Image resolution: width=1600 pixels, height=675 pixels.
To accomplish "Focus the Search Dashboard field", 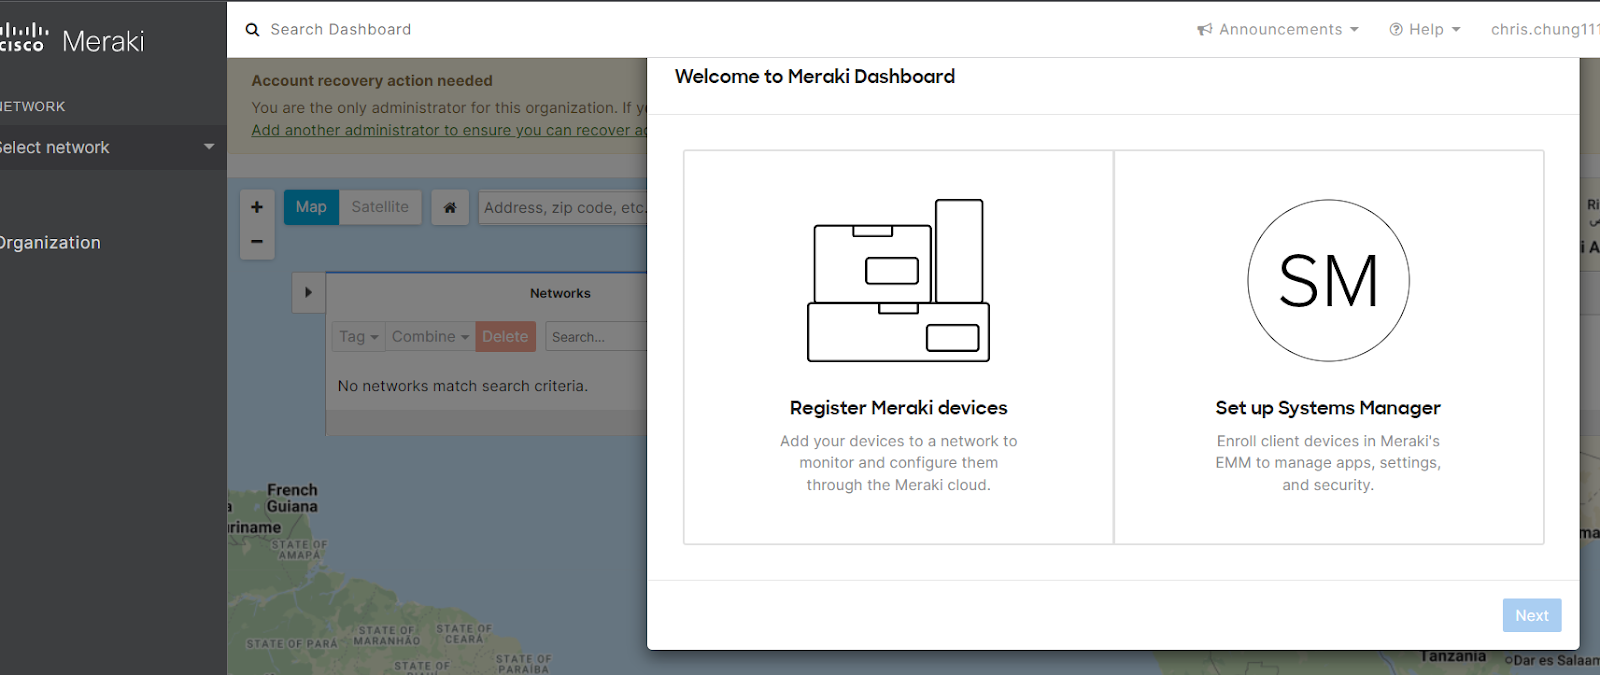I will tap(341, 30).
